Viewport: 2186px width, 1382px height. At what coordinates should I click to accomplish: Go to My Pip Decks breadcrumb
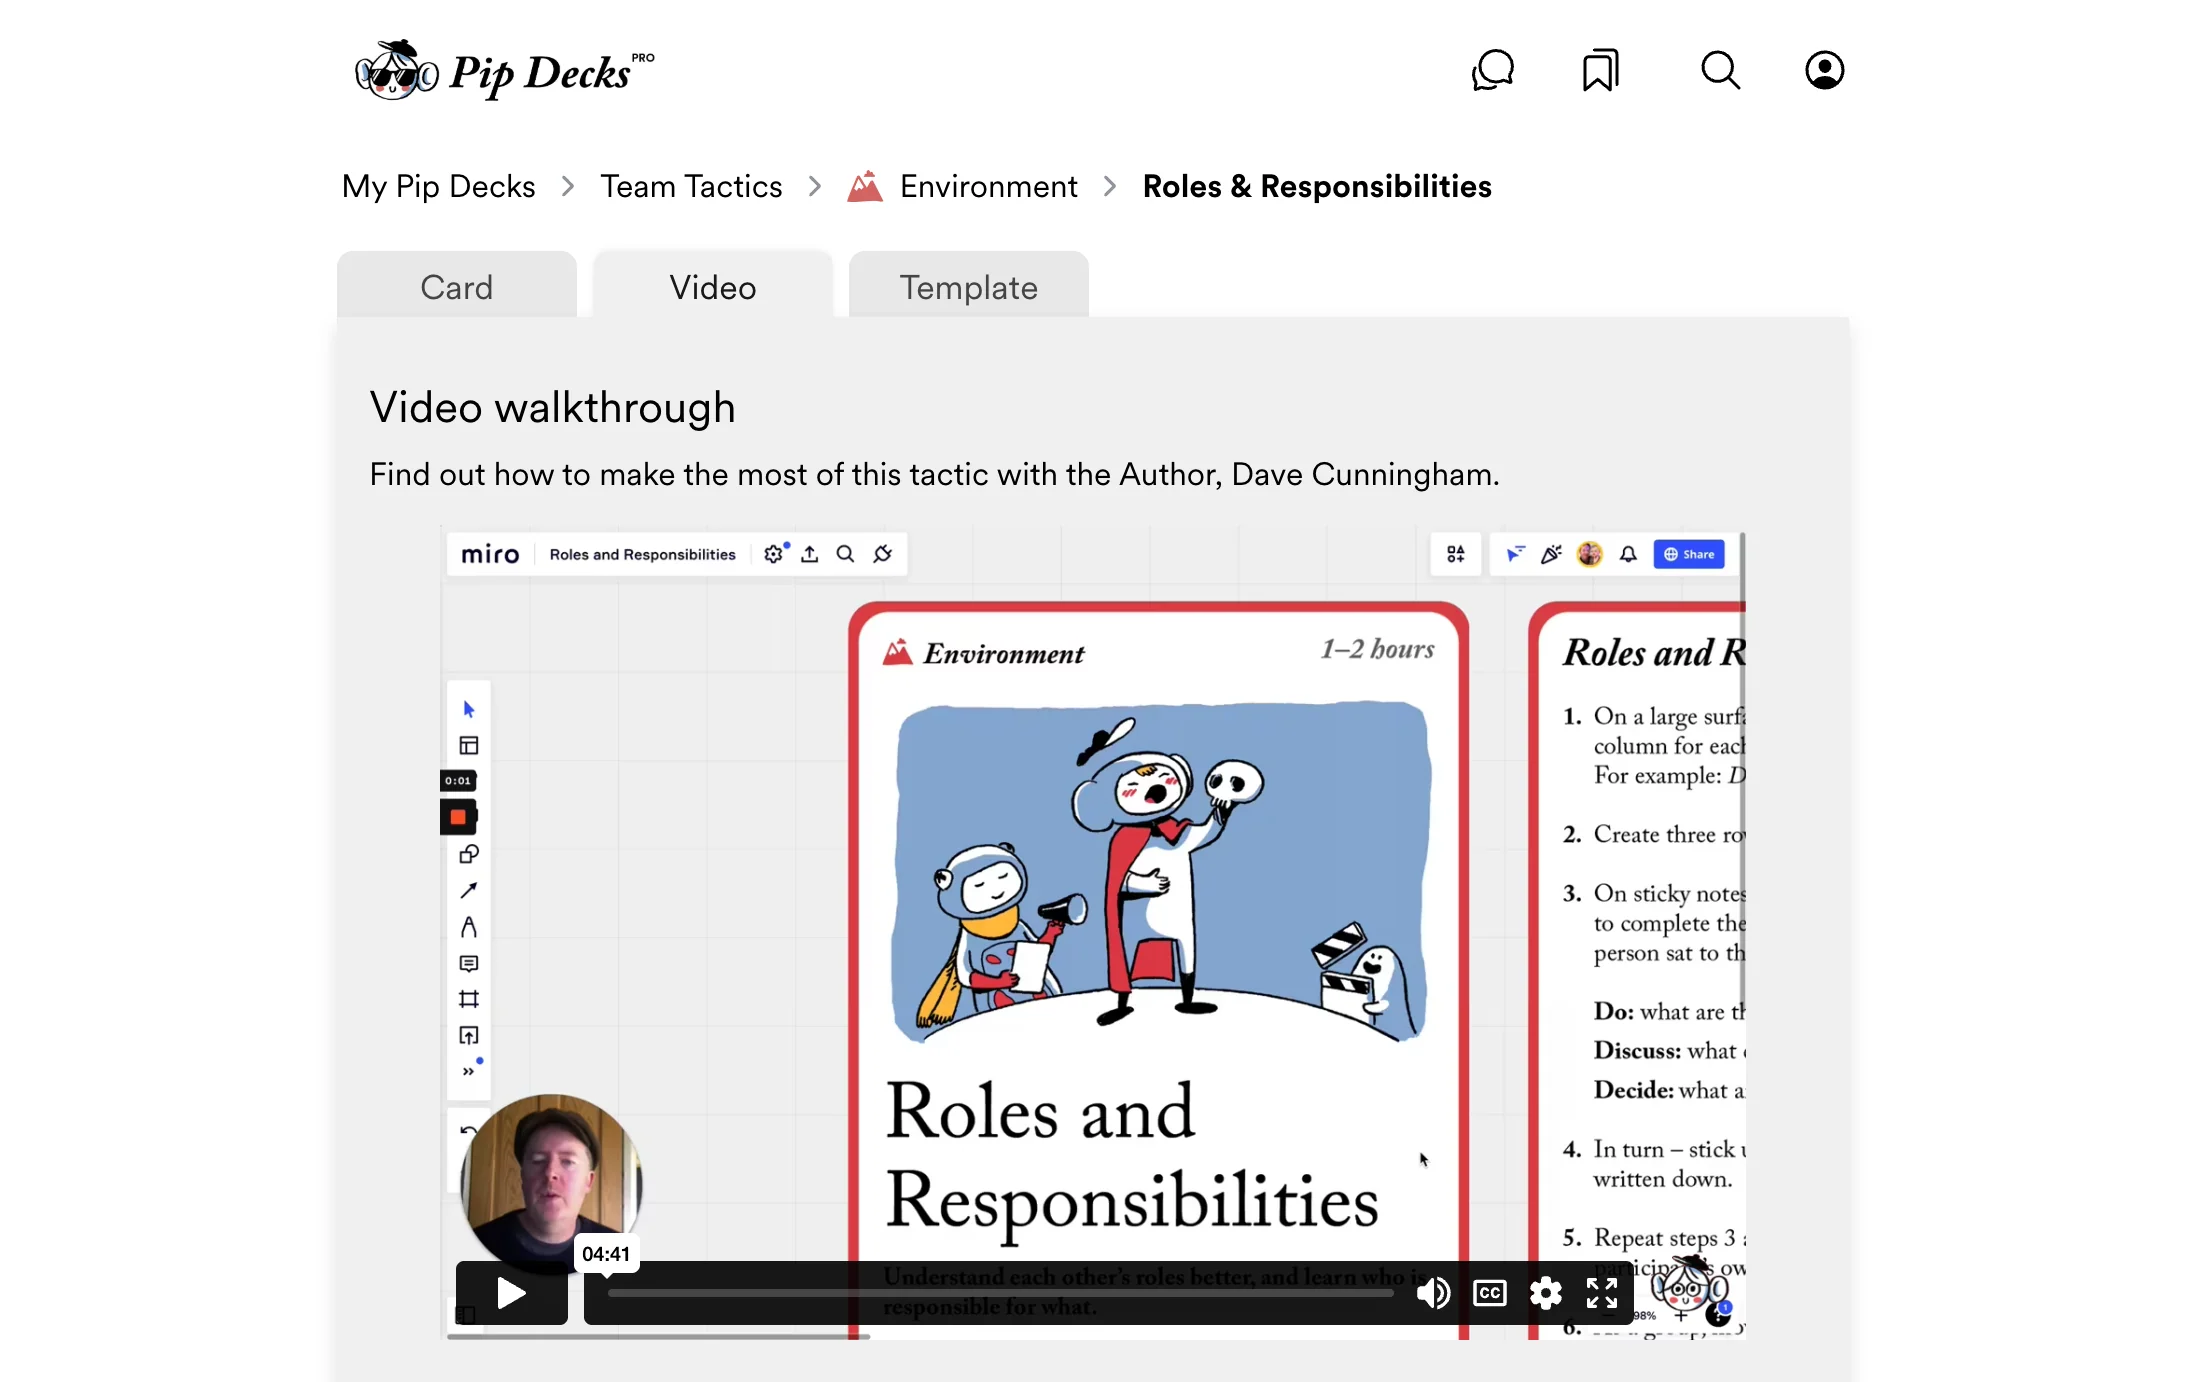pyautogui.click(x=438, y=186)
